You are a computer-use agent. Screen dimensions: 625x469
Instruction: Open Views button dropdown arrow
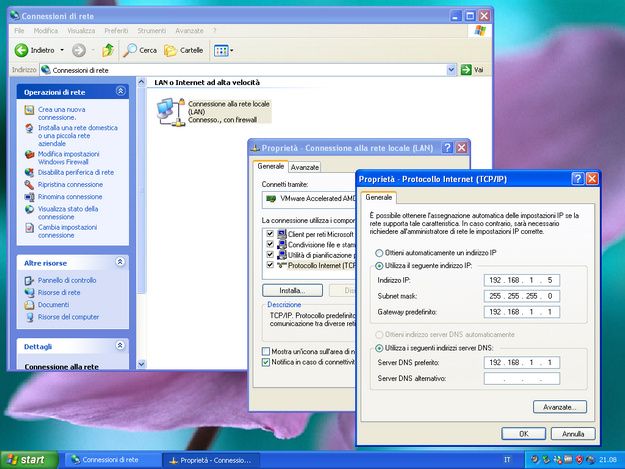pyautogui.click(x=232, y=51)
